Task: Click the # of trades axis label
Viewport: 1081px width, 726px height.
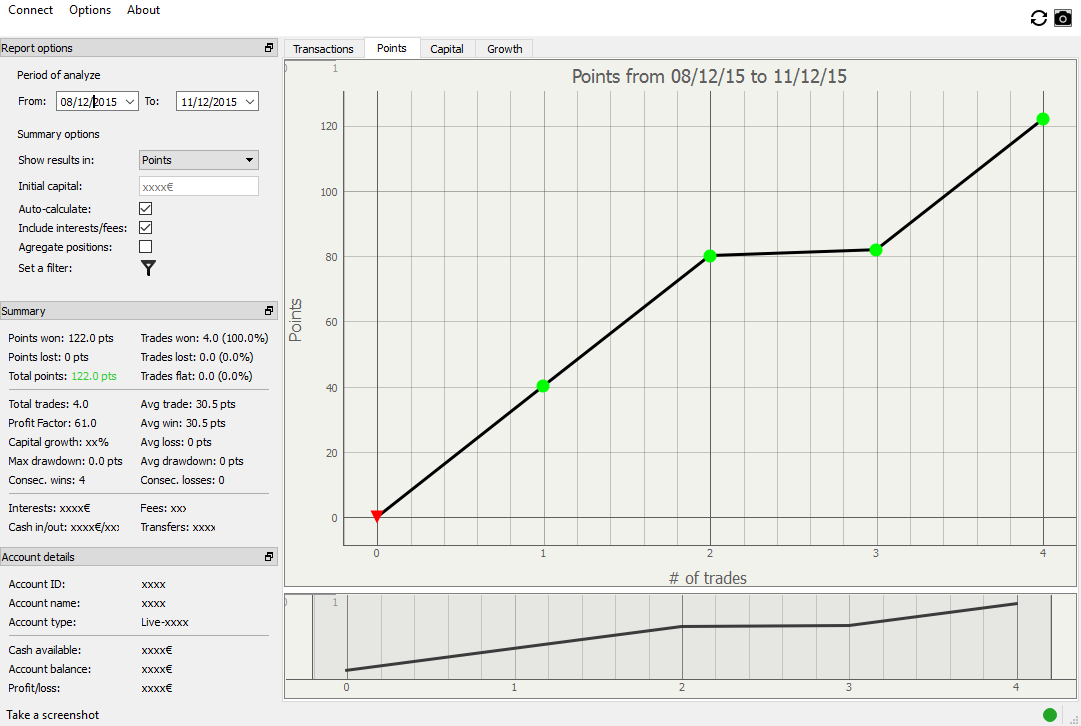Action: coord(708,578)
